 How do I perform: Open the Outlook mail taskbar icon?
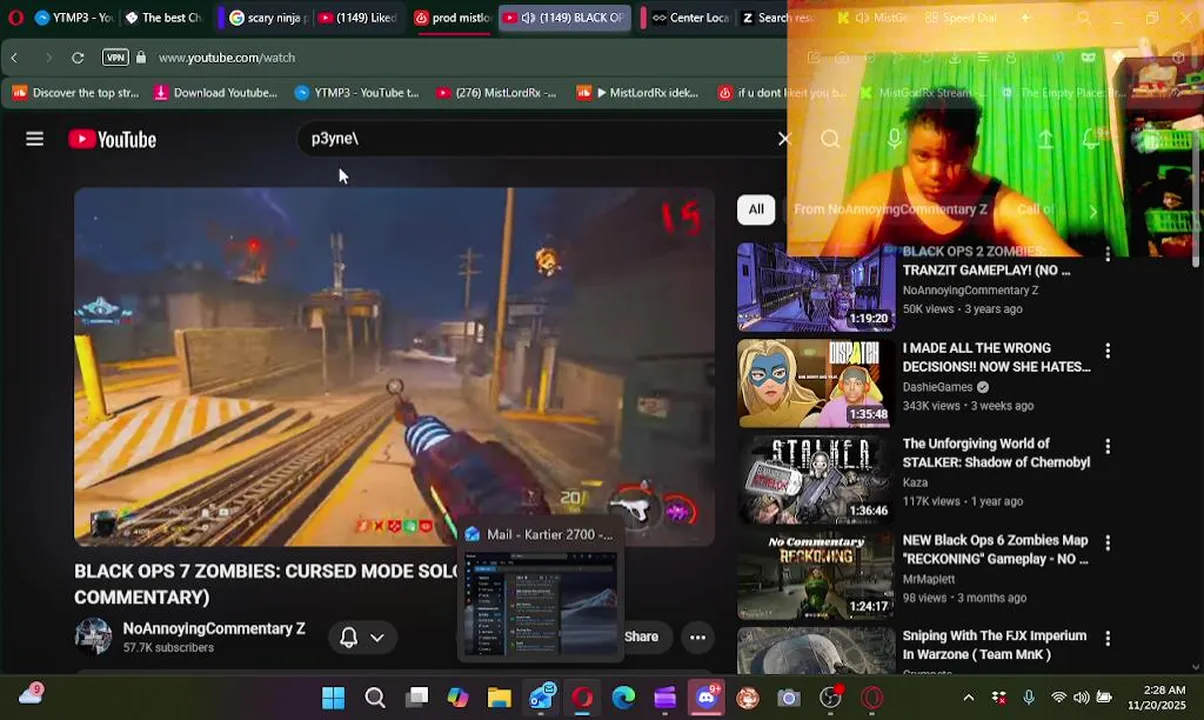[541, 697]
